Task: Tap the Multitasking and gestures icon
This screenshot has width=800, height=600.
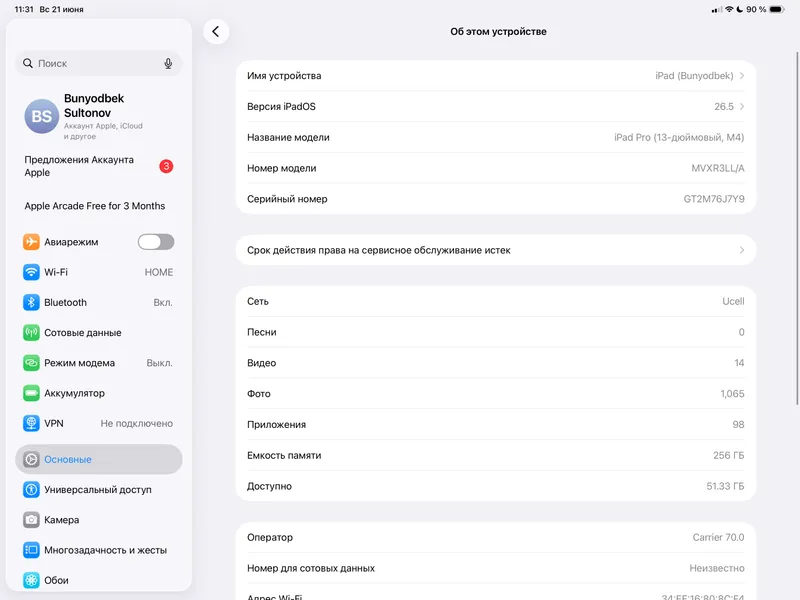Action: click(x=31, y=550)
